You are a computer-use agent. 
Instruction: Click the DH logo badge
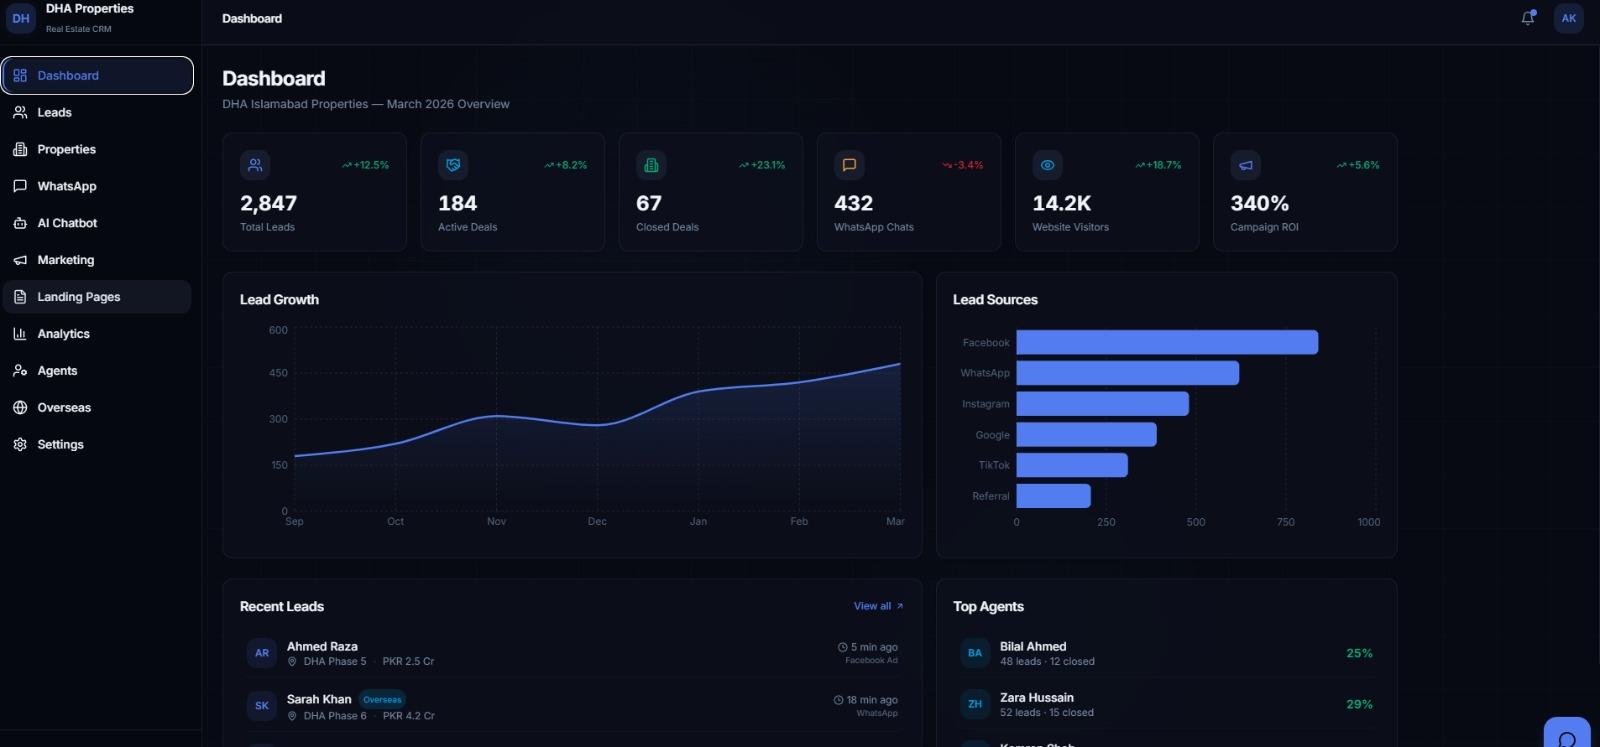coord(21,18)
